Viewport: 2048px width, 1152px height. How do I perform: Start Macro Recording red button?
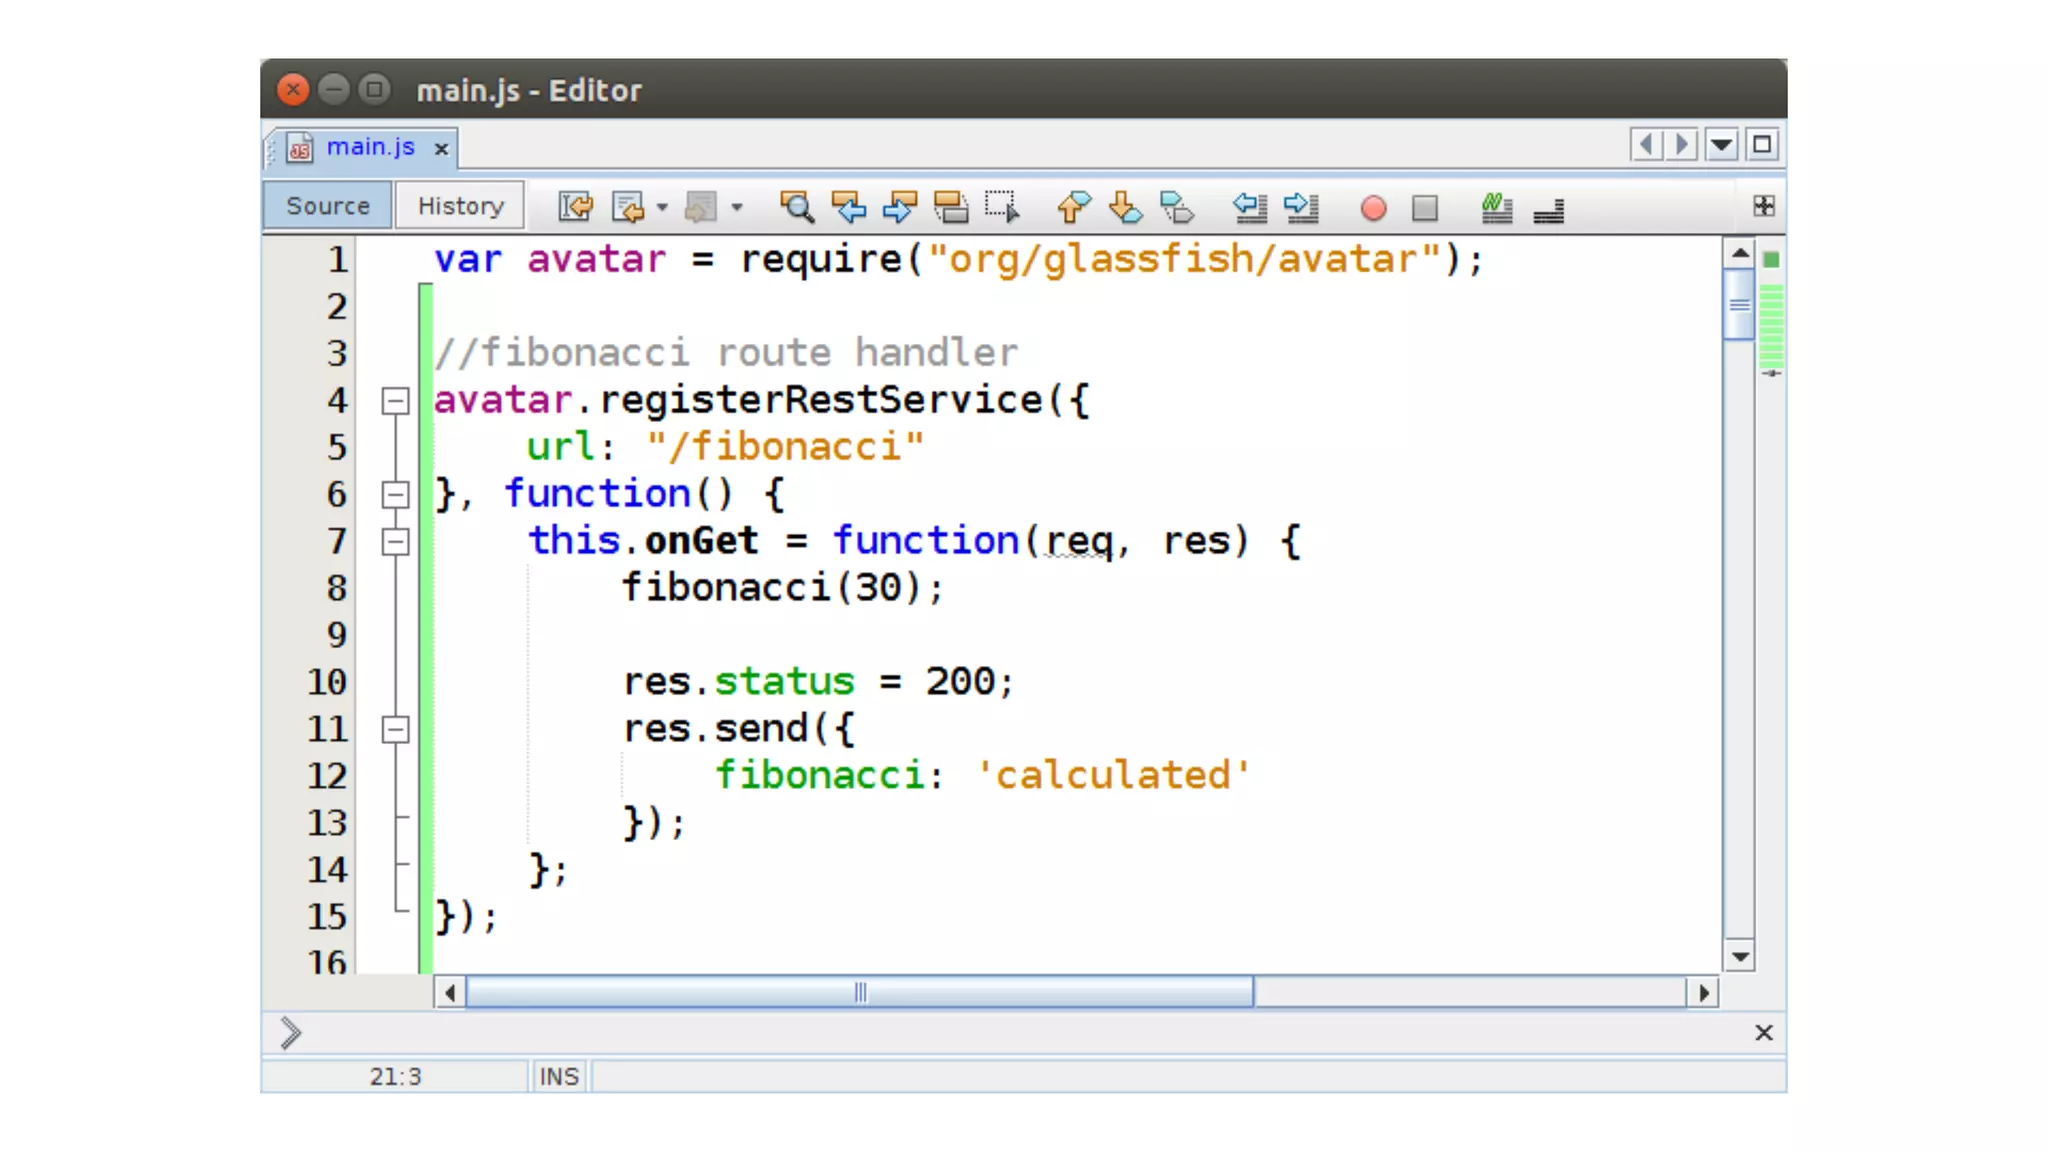coord(1374,208)
